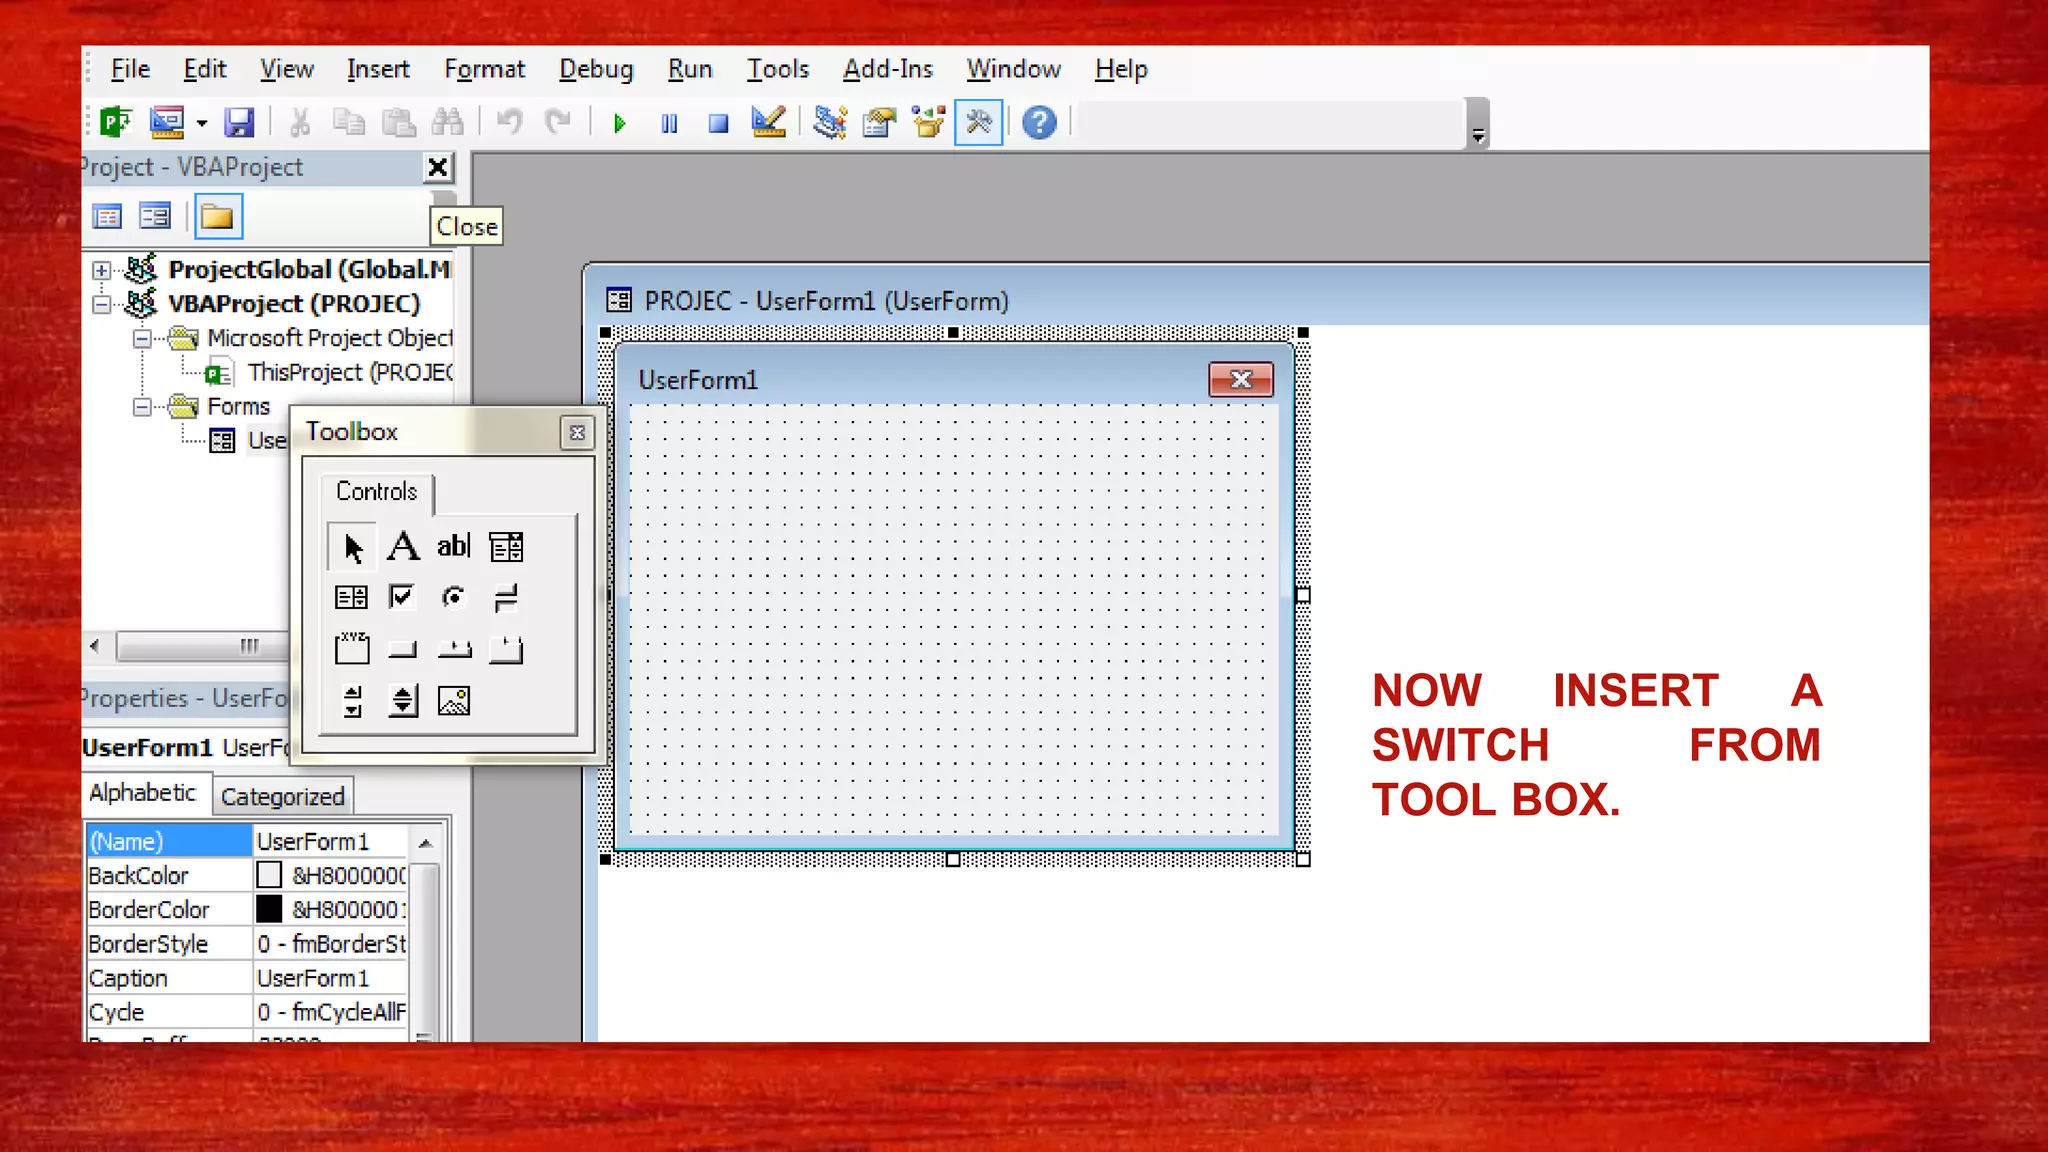The width and height of the screenshot is (2048, 1152).
Task: Click the BackColor property color swatch
Action: click(x=269, y=876)
